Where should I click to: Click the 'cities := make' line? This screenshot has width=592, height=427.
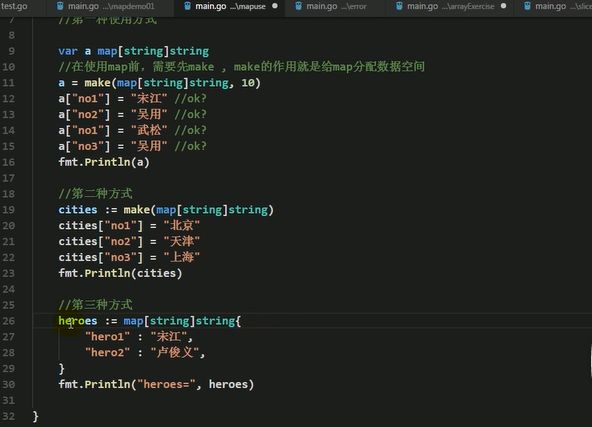pyautogui.click(x=166, y=210)
